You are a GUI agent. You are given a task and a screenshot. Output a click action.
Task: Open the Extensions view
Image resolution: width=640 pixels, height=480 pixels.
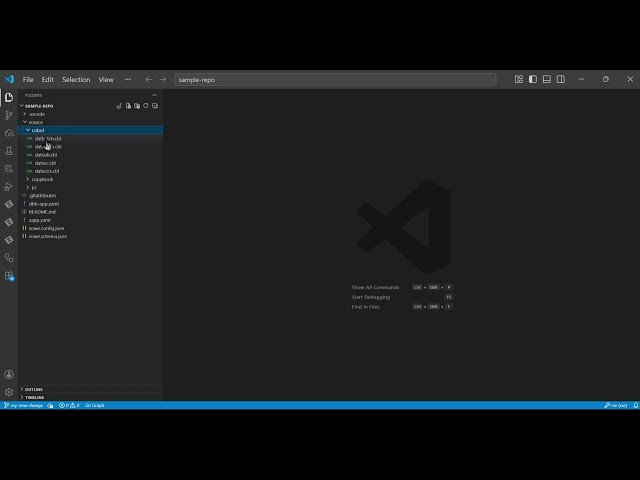tap(9, 276)
